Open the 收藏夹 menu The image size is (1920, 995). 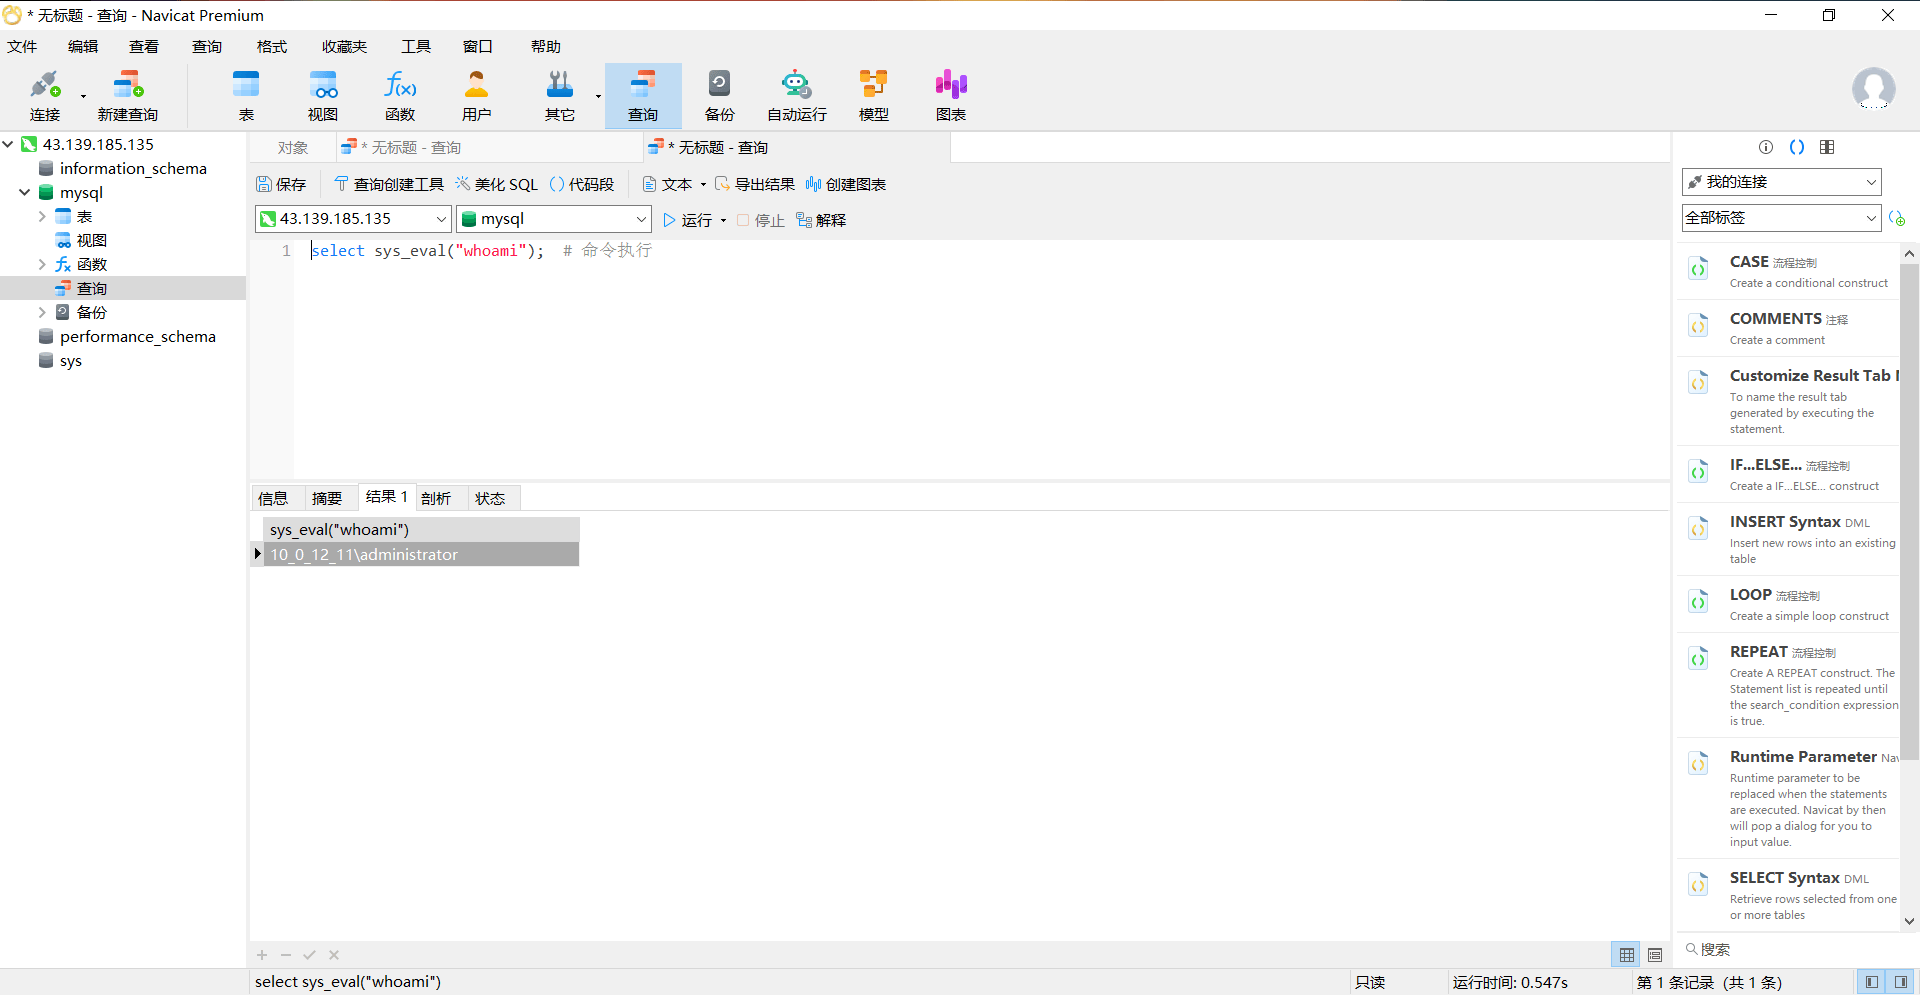pyautogui.click(x=344, y=47)
